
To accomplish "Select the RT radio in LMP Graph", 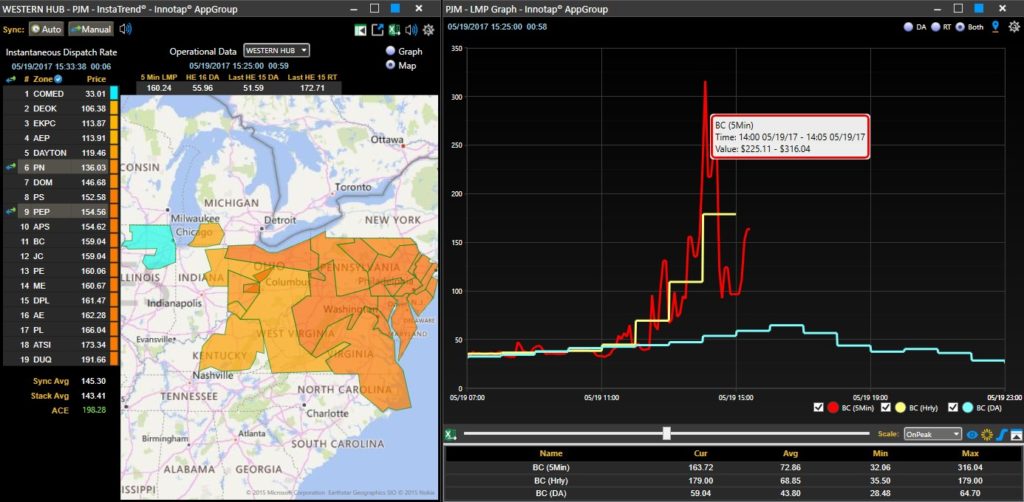I will 936,27.
